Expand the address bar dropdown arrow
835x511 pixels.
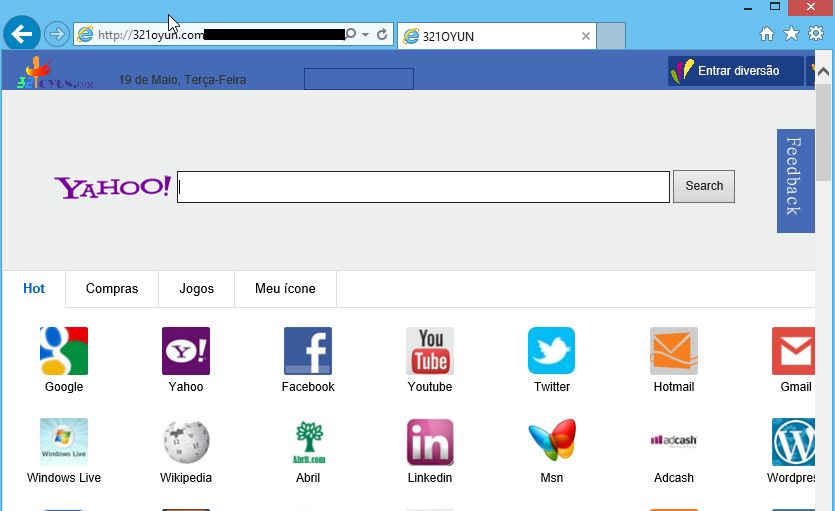click(365, 35)
